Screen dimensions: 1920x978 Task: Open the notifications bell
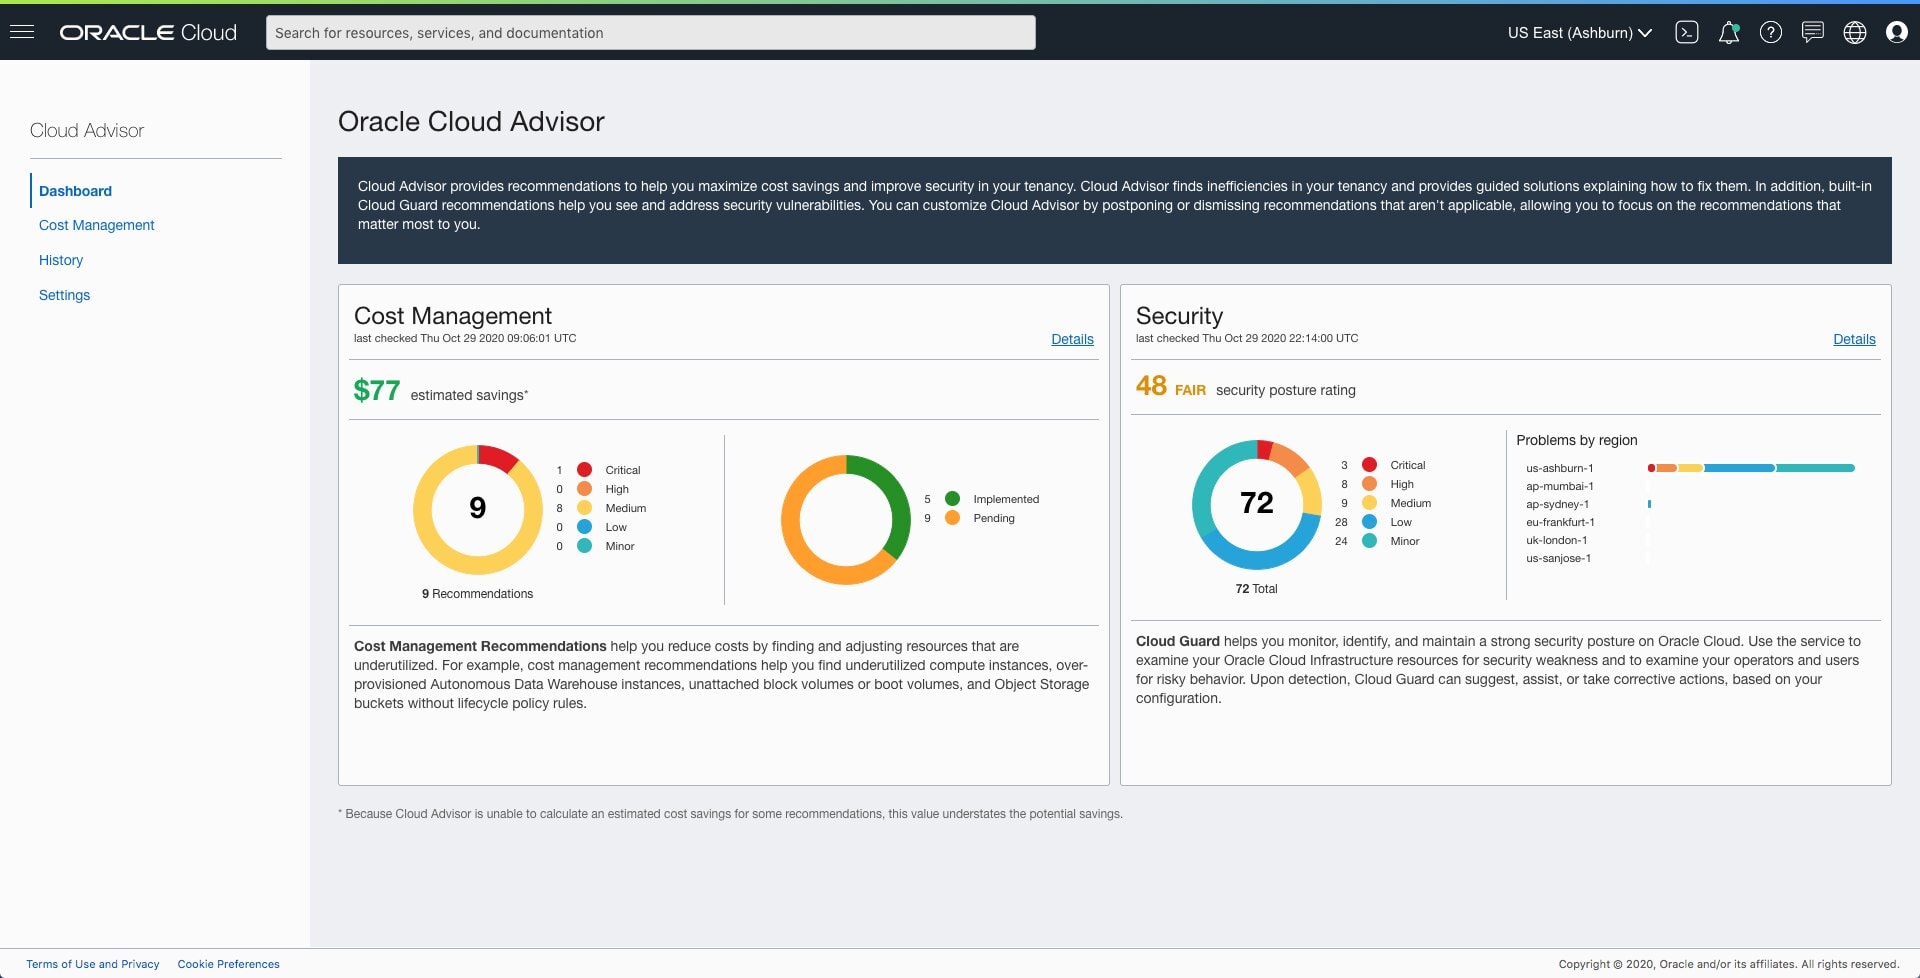pos(1729,32)
